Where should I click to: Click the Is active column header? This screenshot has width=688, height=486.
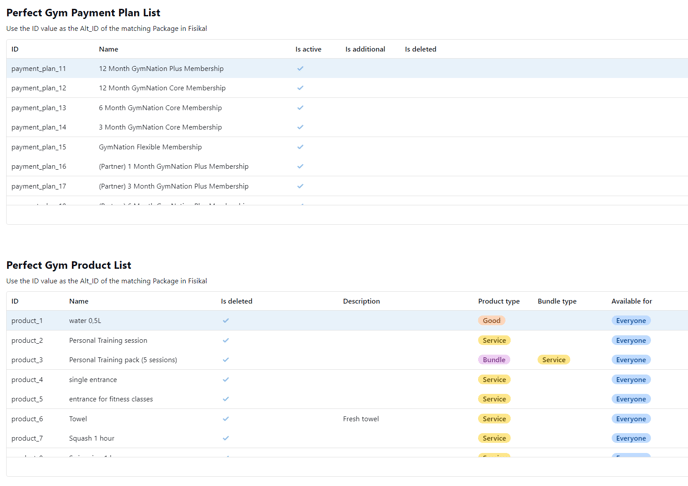(308, 49)
